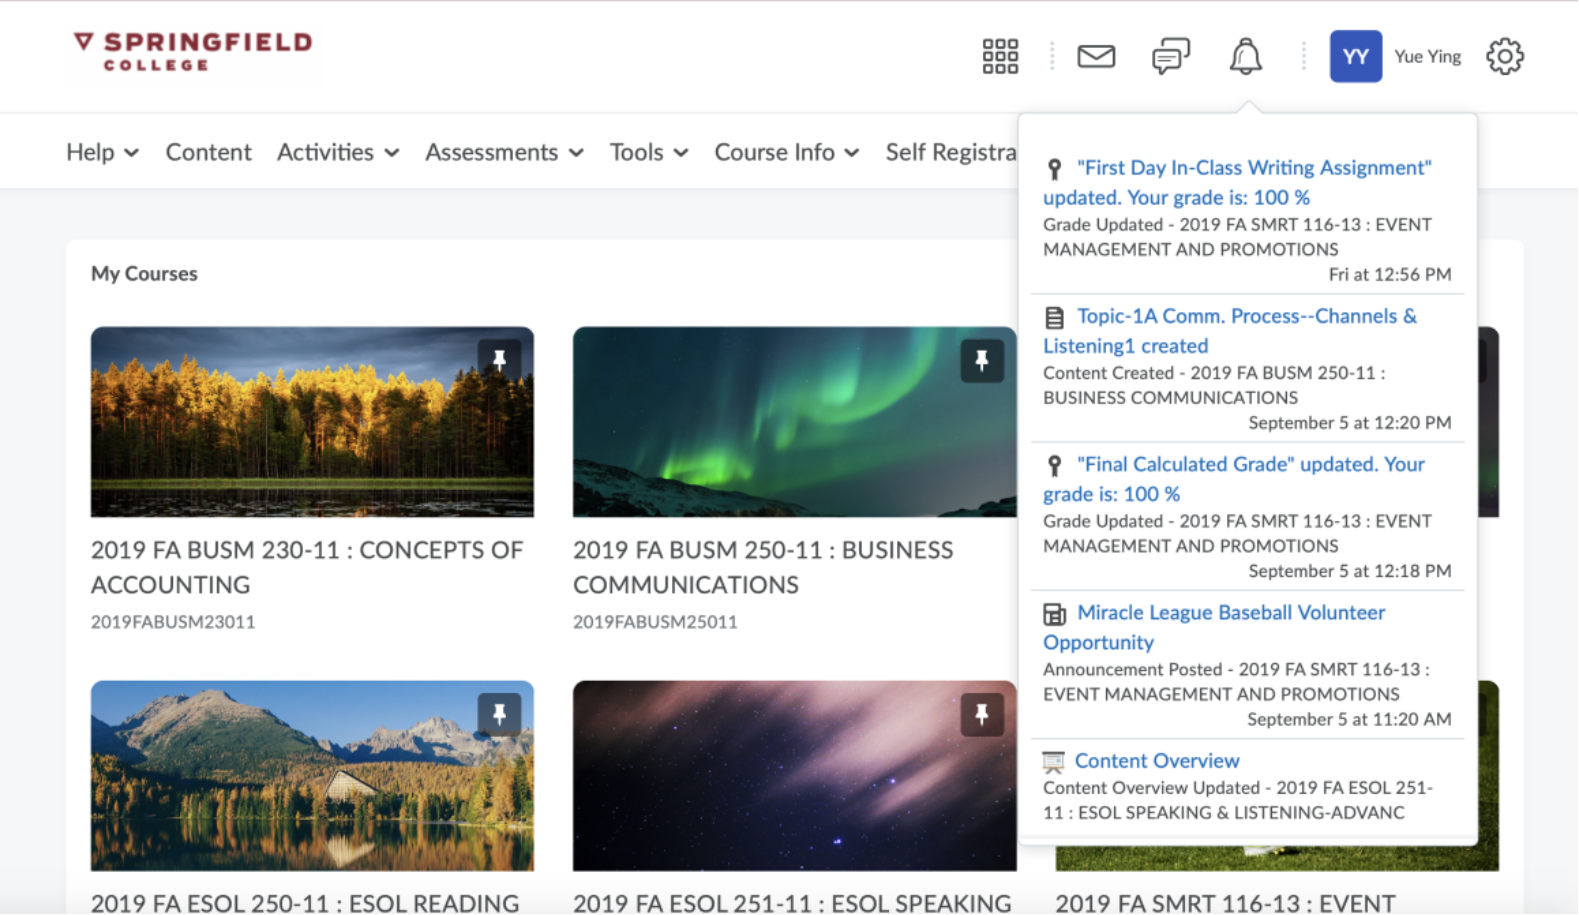Unpin the Concepts of Accounting course
The image size is (1579, 915).
(499, 360)
